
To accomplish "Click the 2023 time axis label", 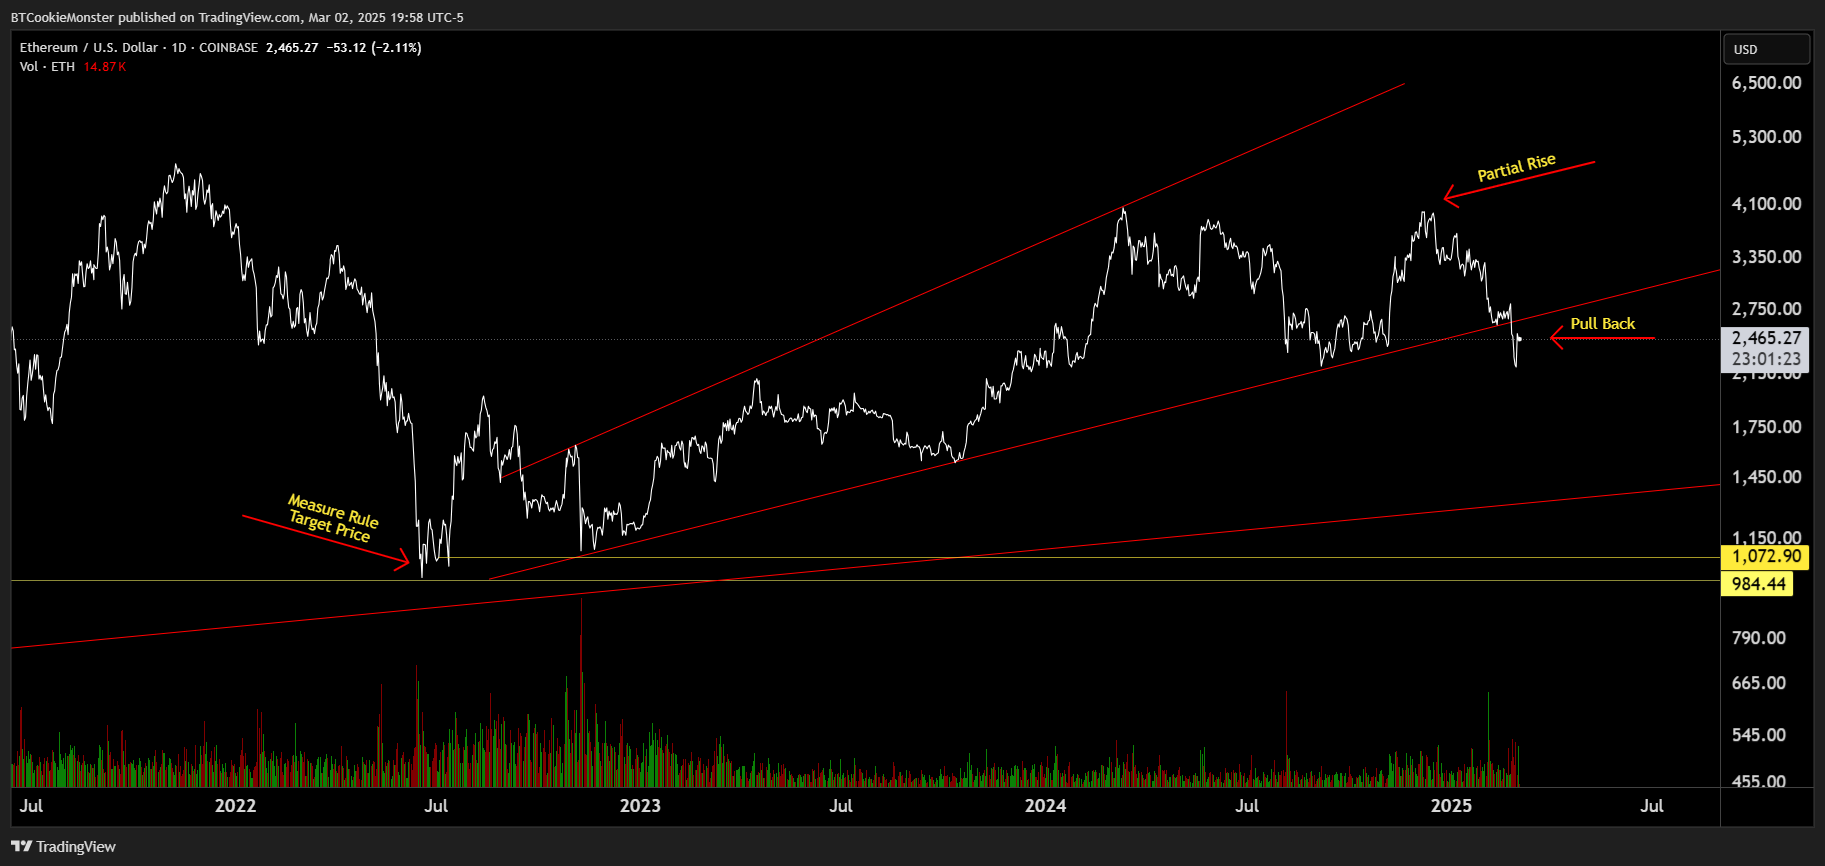I will click(x=640, y=806).
